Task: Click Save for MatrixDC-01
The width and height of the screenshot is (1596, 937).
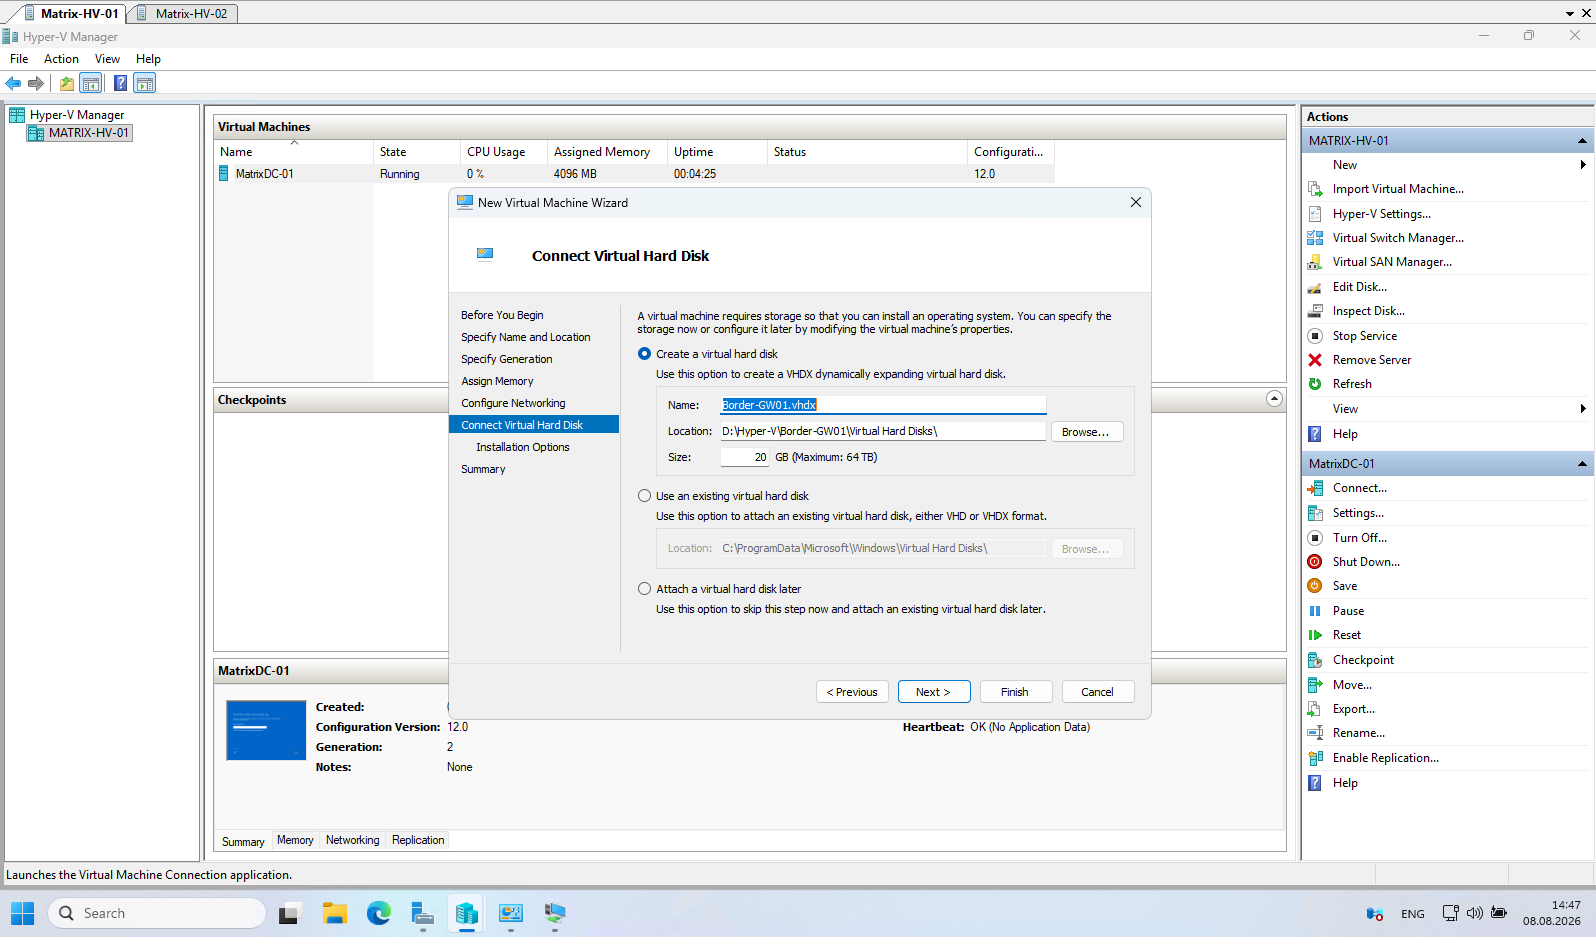Action: [x=1344, y=586]
